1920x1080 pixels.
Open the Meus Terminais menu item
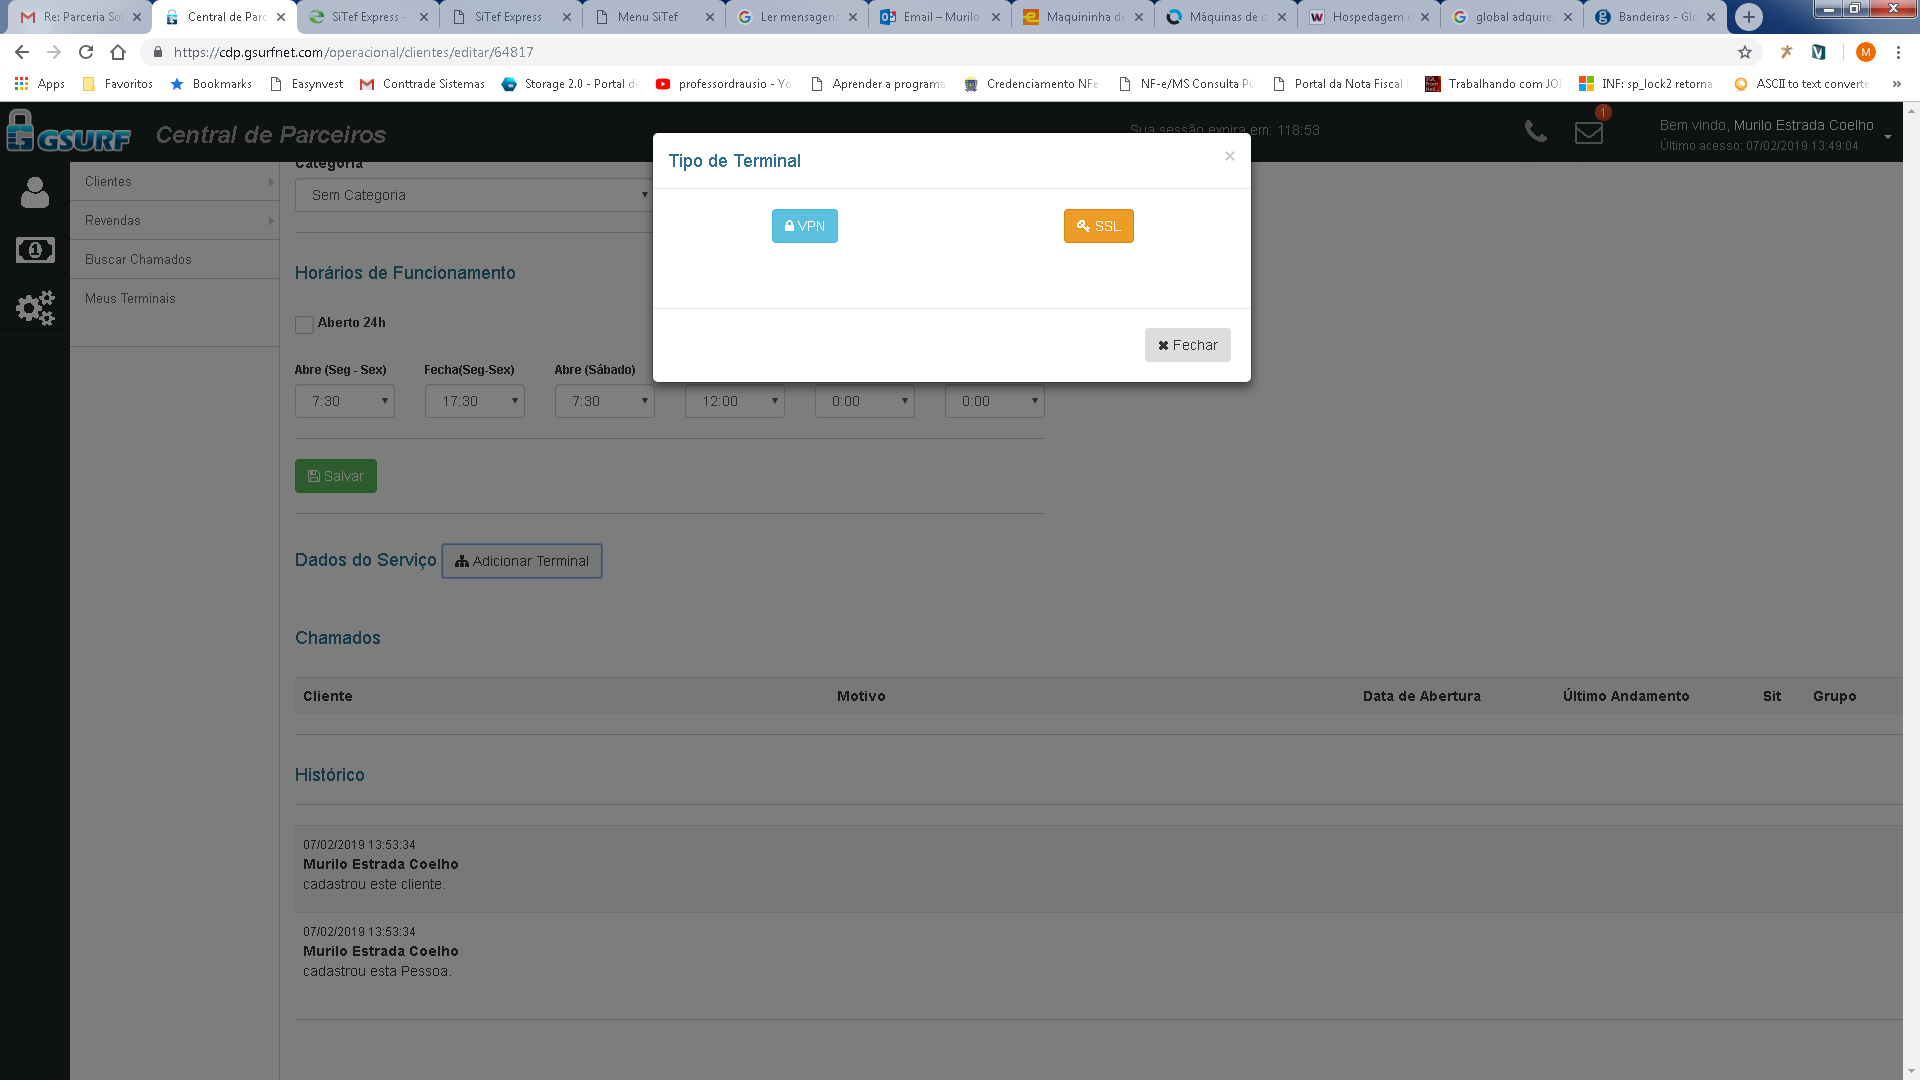point(130,298)
